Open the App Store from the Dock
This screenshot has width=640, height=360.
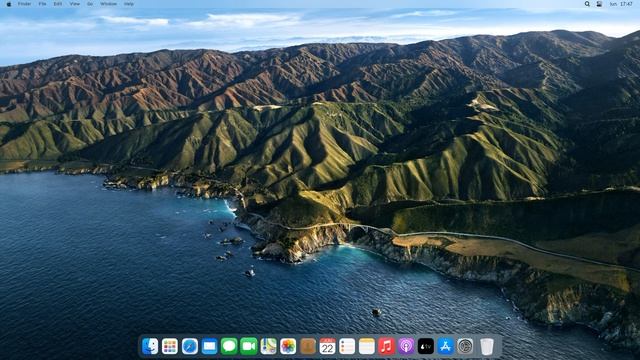(445, 347)
